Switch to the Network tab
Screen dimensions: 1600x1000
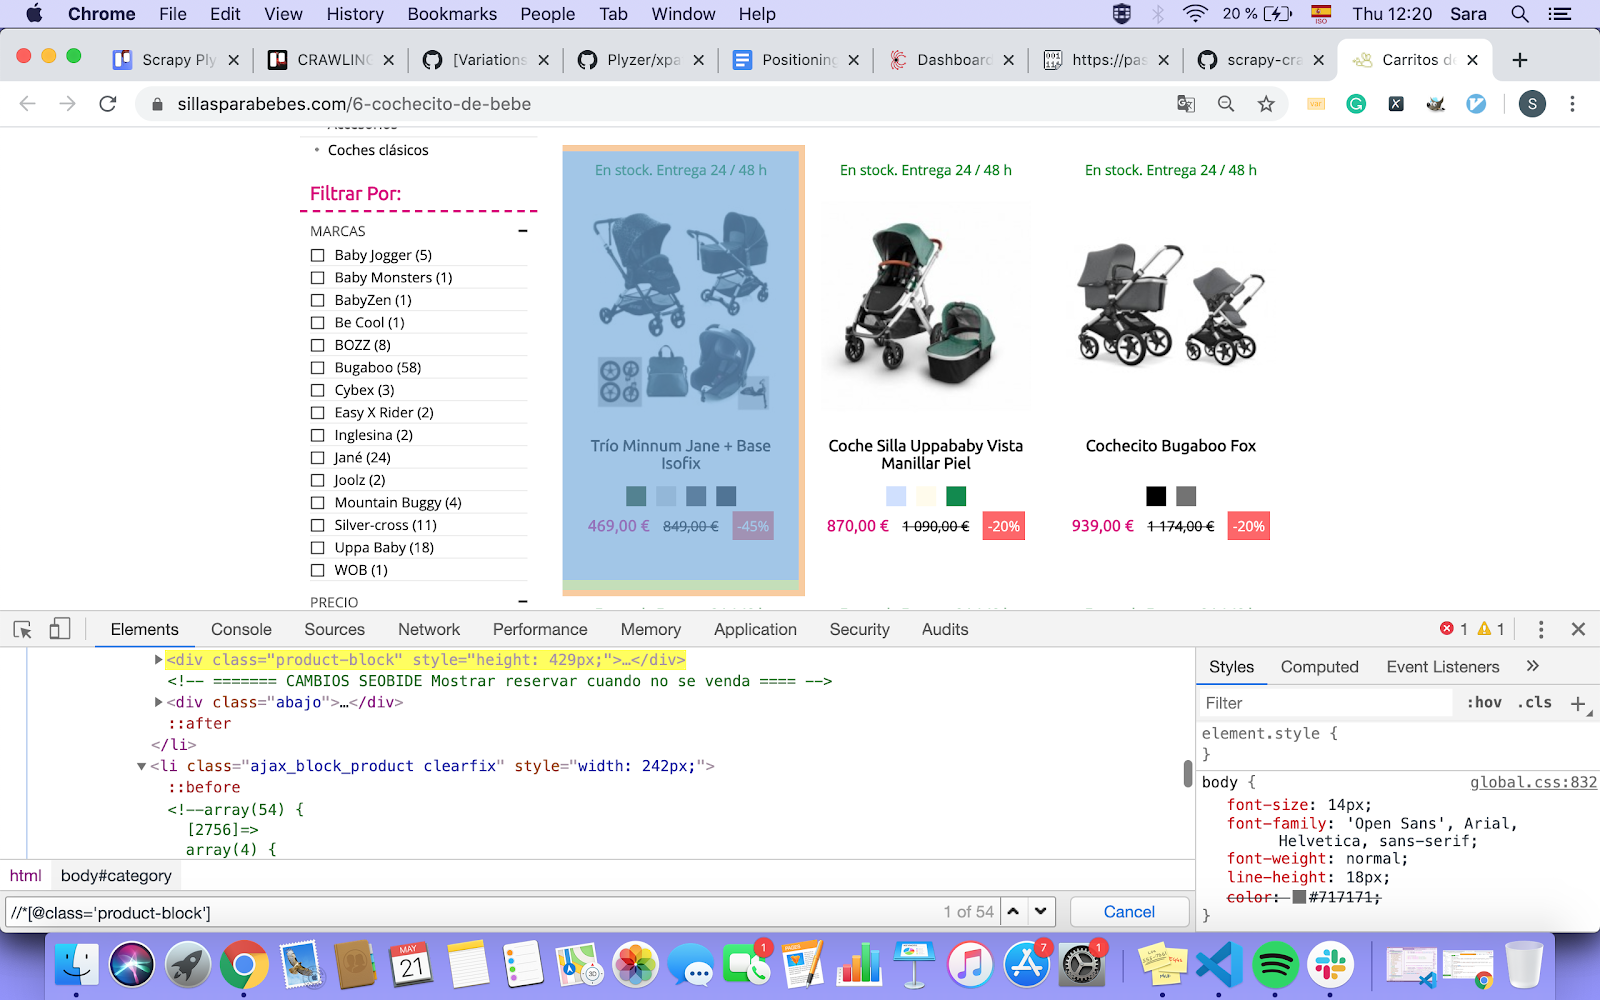429,629
